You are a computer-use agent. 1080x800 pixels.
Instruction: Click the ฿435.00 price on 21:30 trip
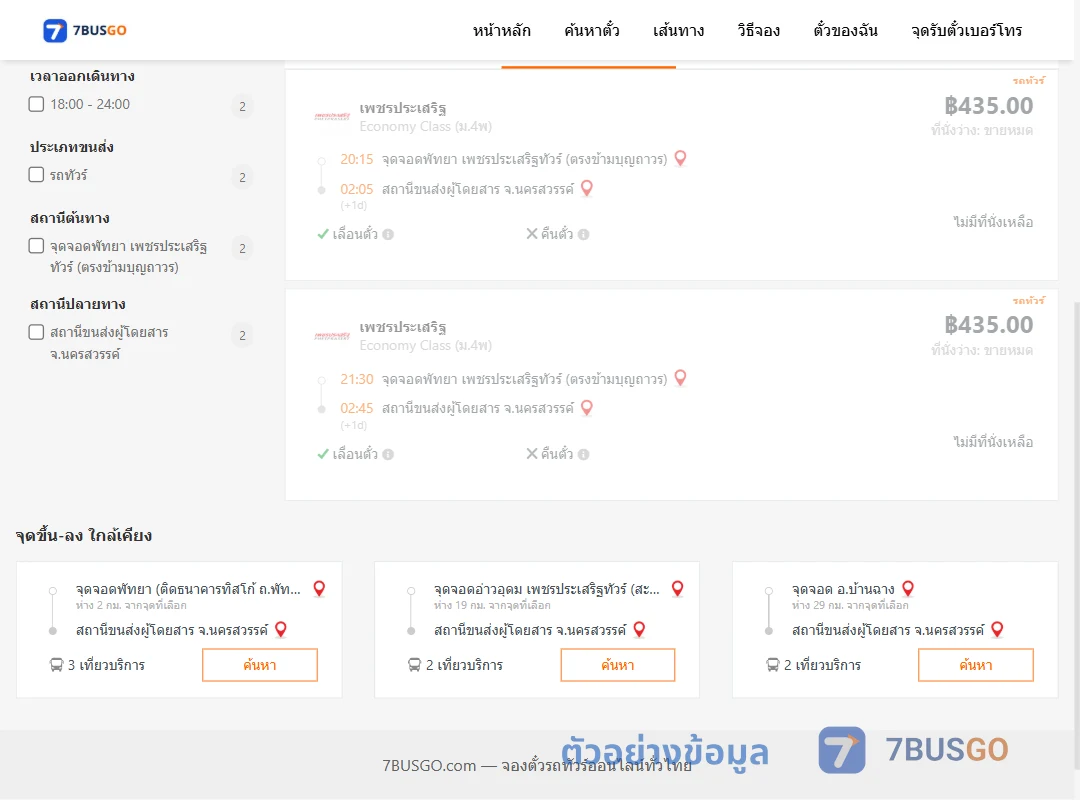click(x=988, y=325)
